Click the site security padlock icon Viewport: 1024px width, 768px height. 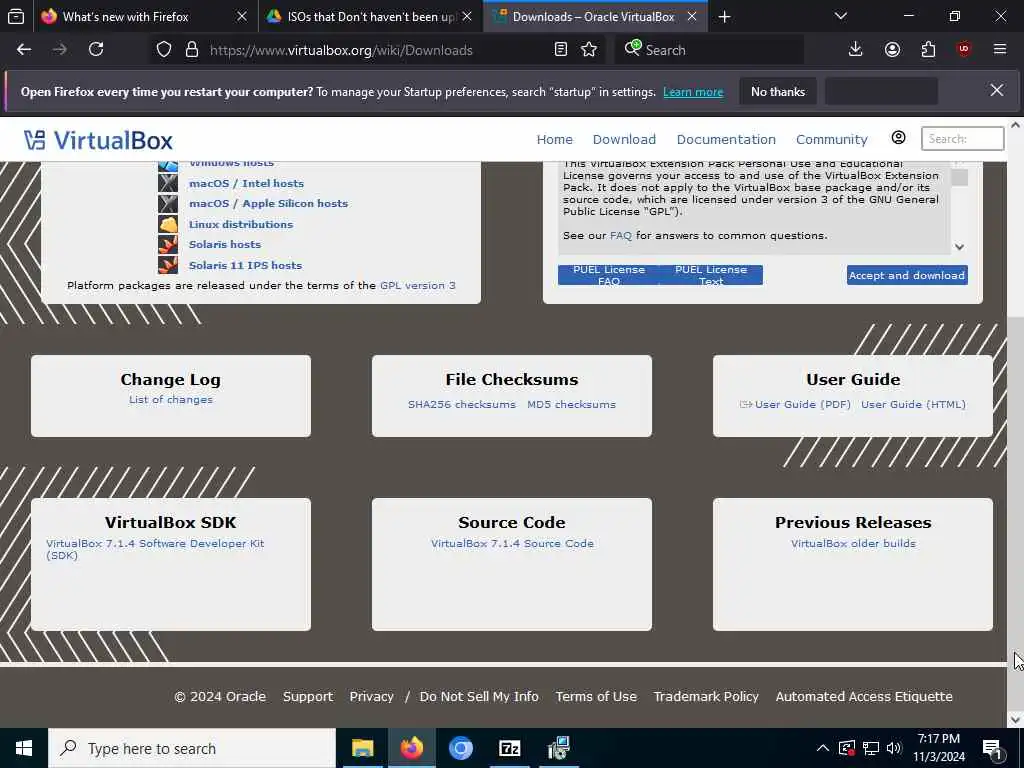pyautogui.click(x=191, y=50)
